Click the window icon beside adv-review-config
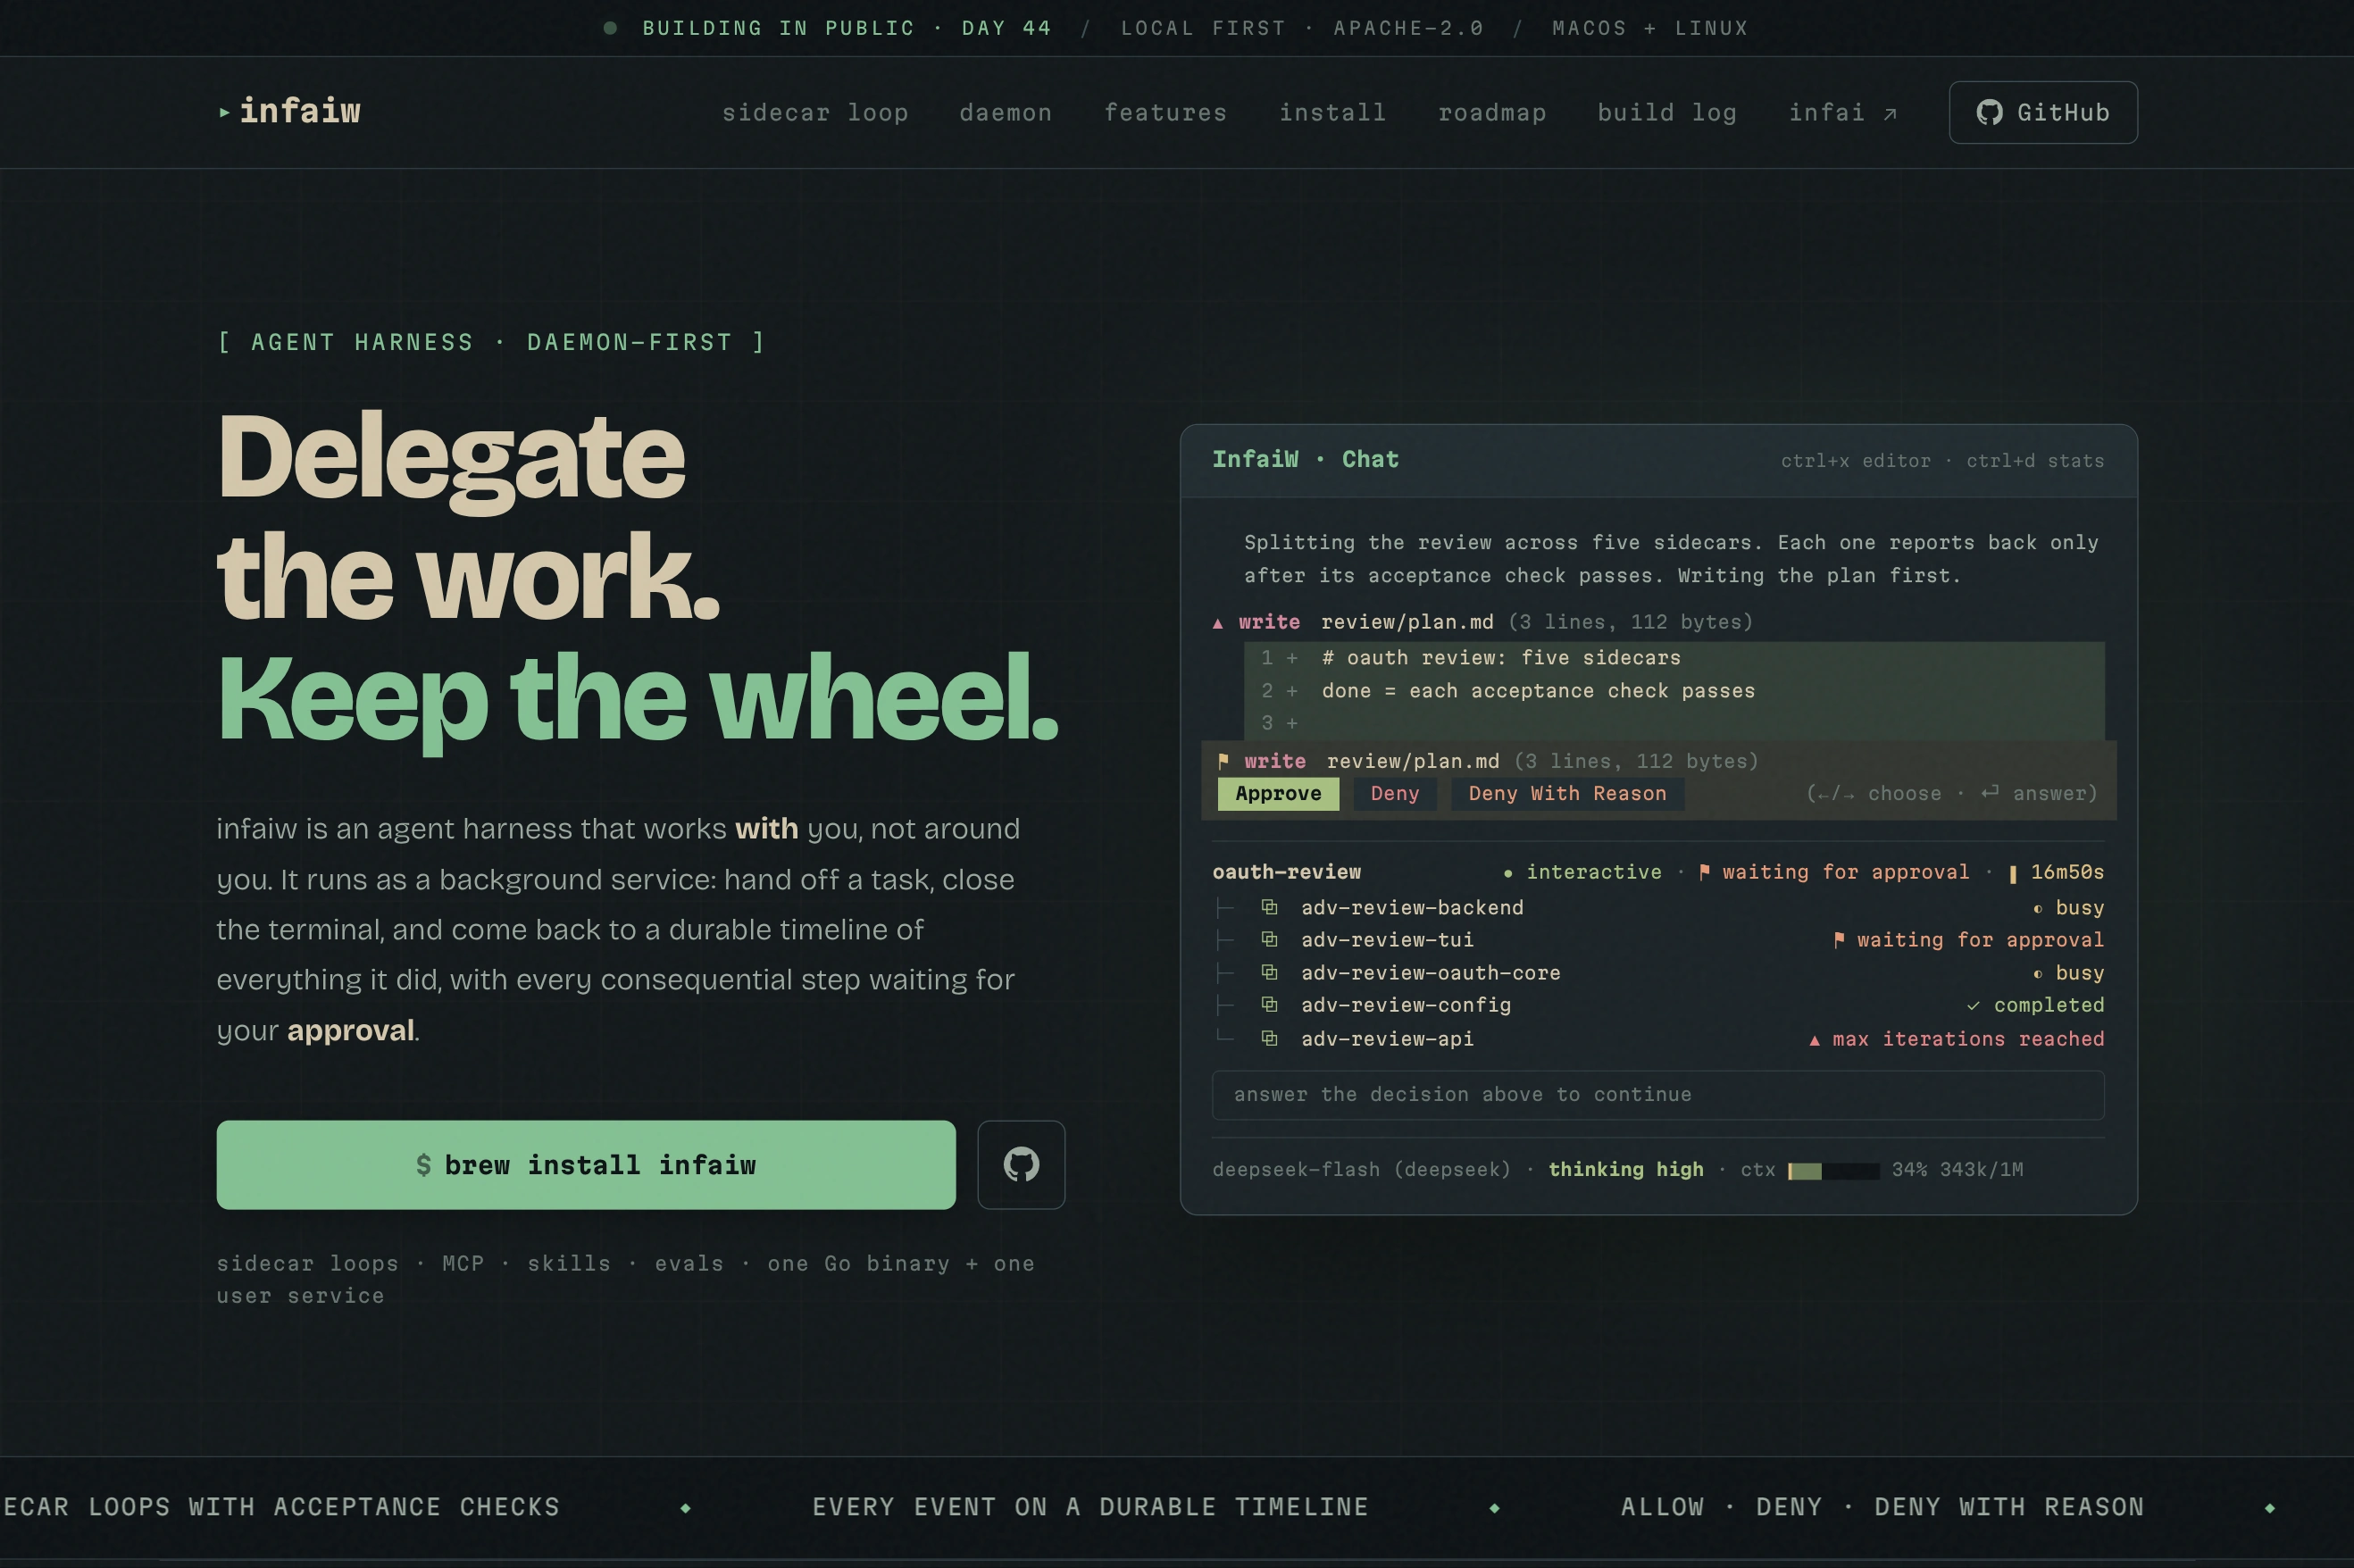 [1269, 1005]
